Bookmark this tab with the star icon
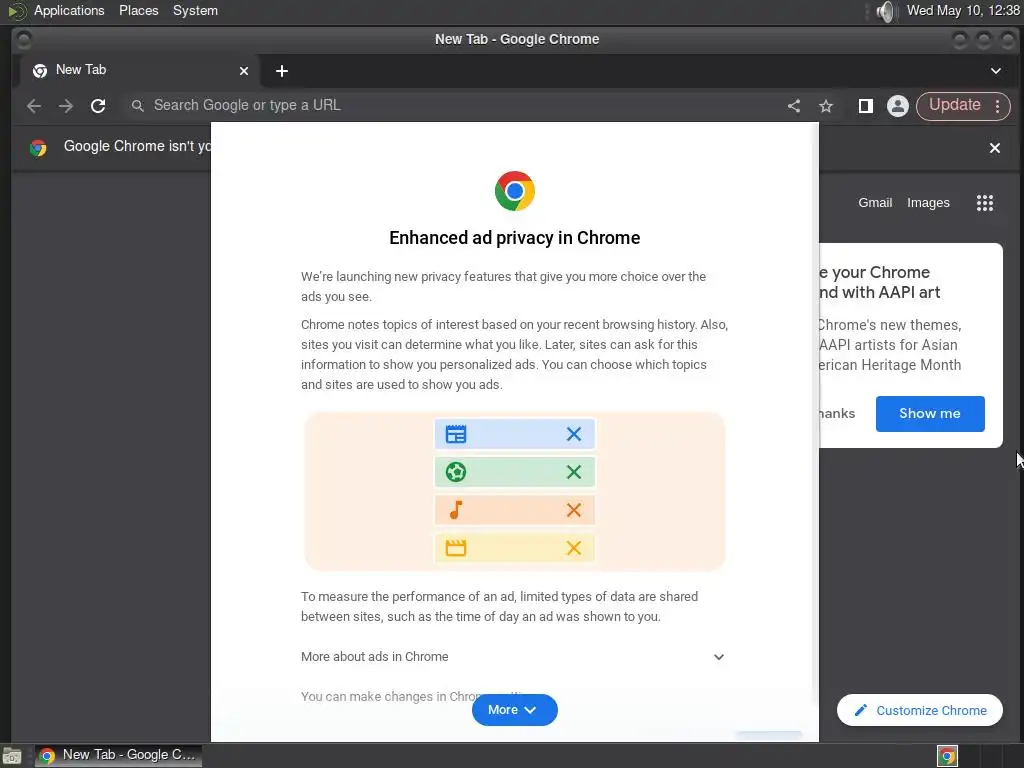Screen dimensions: 1024x768 (826, 106)
